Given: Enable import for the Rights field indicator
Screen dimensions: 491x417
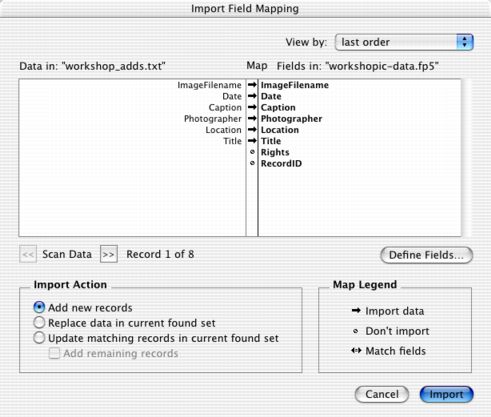Looking at the screenshot, I should point(252,152).
